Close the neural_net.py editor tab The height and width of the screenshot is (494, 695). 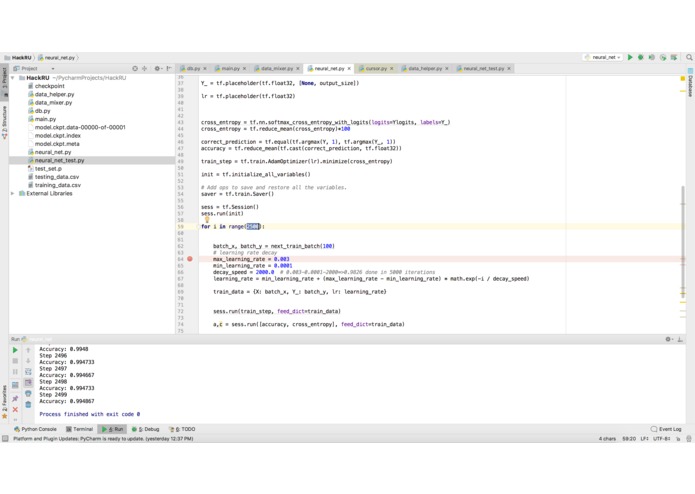[349, 69]
